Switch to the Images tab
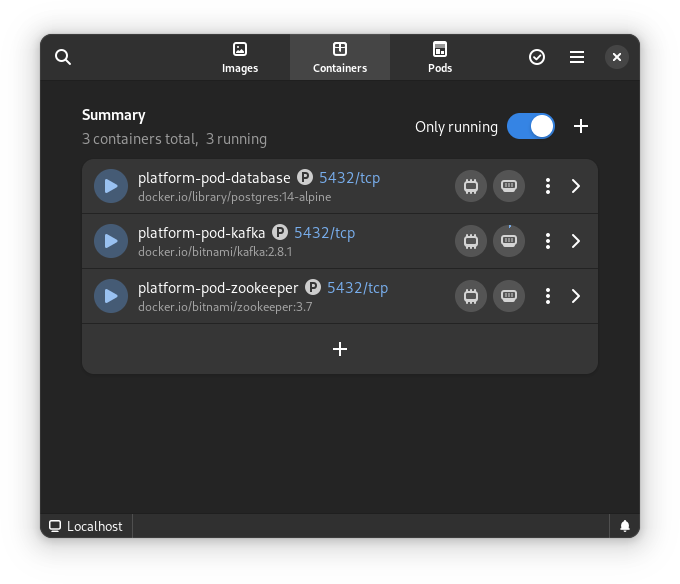680x584 pixels. 240,58
